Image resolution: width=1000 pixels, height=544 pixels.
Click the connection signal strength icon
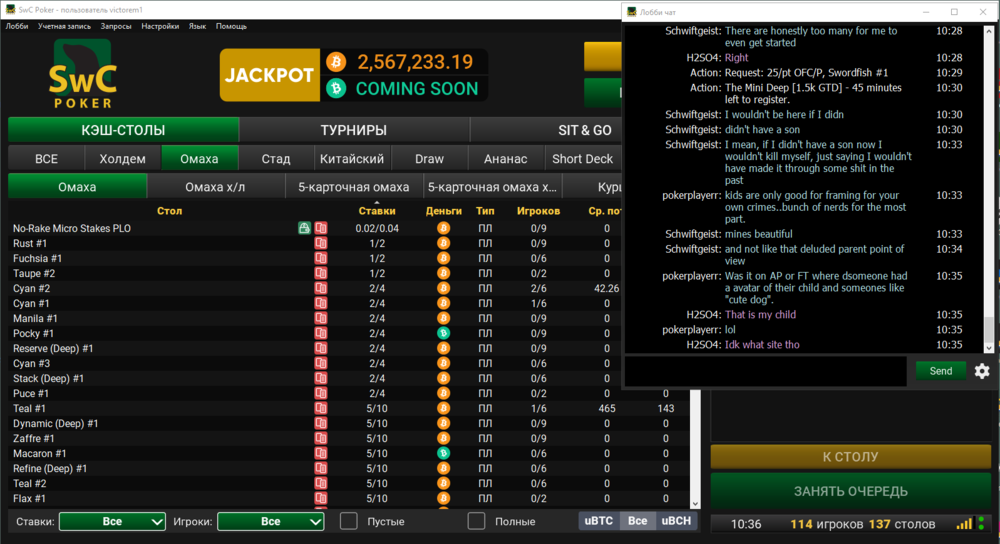point(964,524)
